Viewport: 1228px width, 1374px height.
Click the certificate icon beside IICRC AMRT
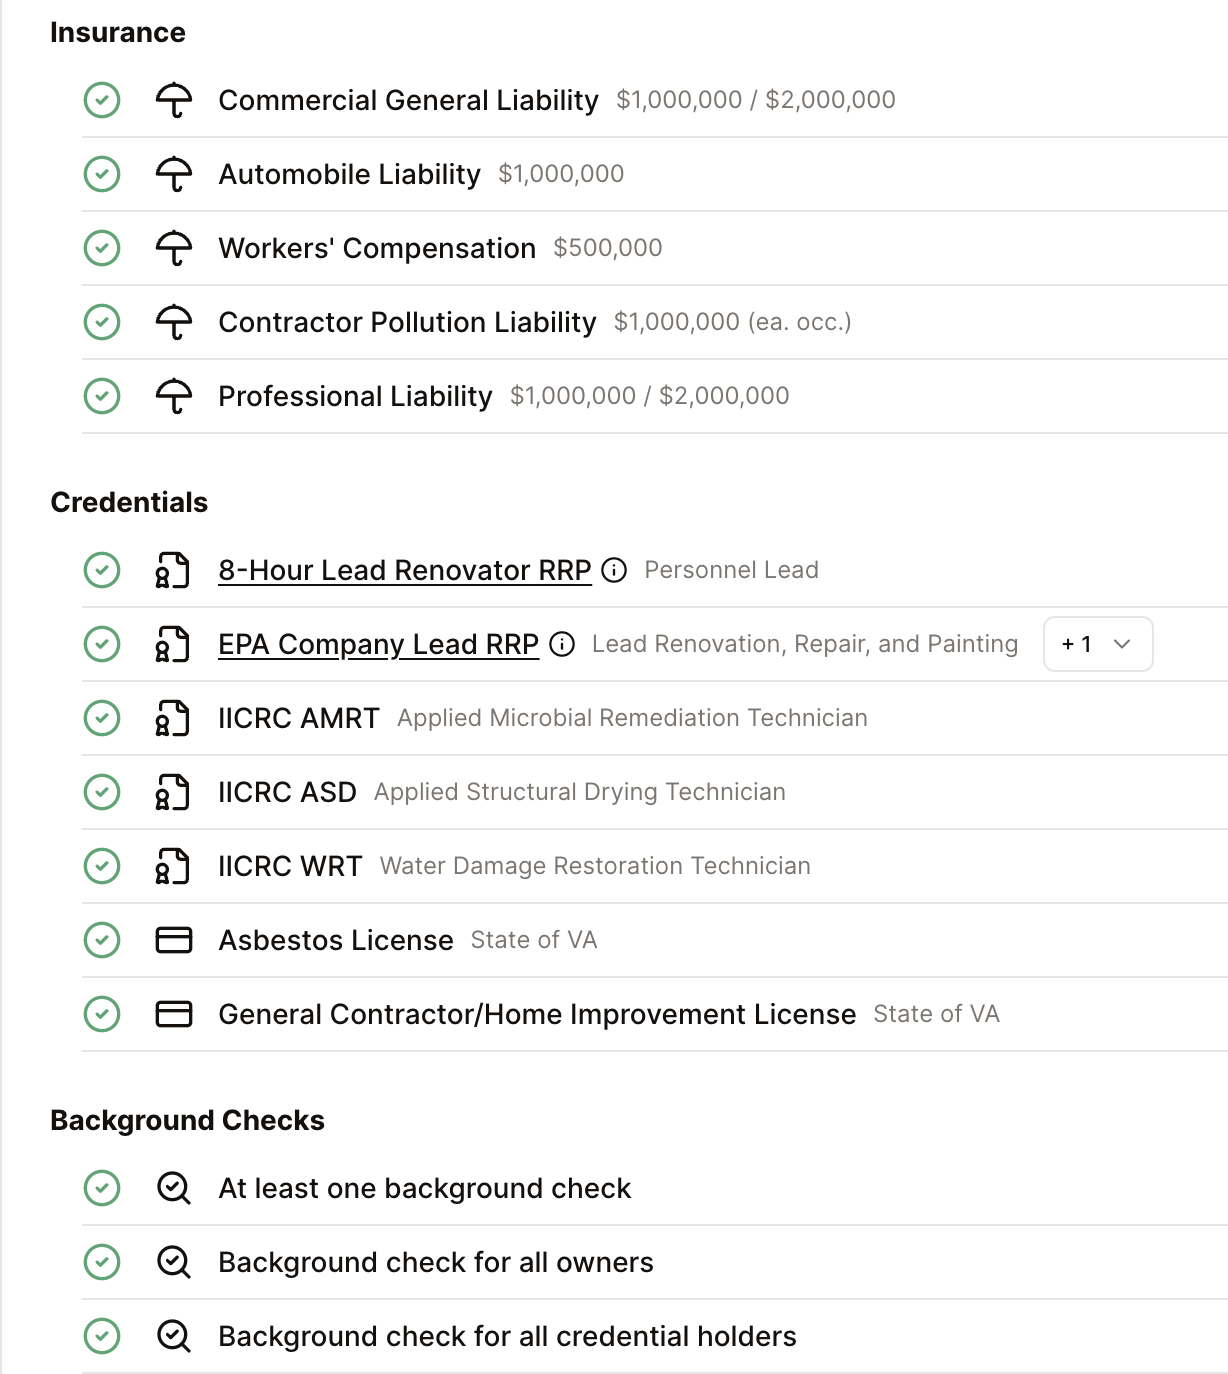tap(173, 718)
